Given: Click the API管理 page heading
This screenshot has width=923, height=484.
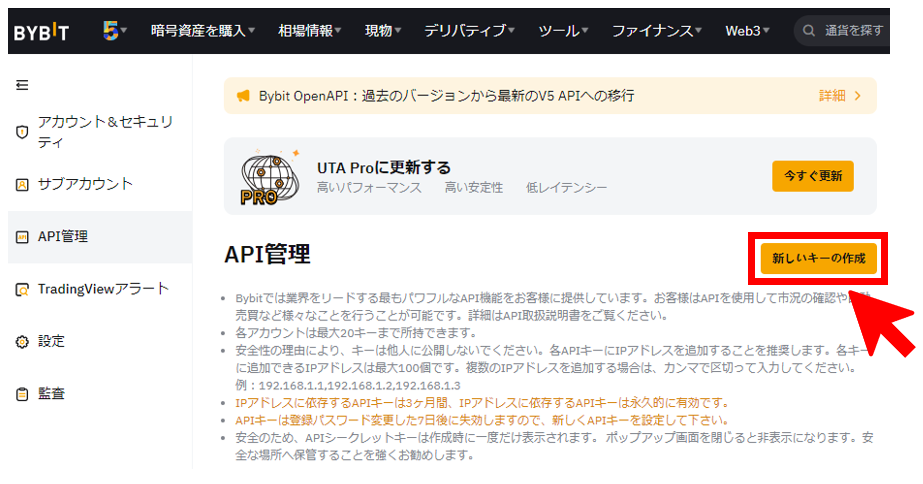Looking at the screenshot, I should pyautogui.click(x=267, y=255).
